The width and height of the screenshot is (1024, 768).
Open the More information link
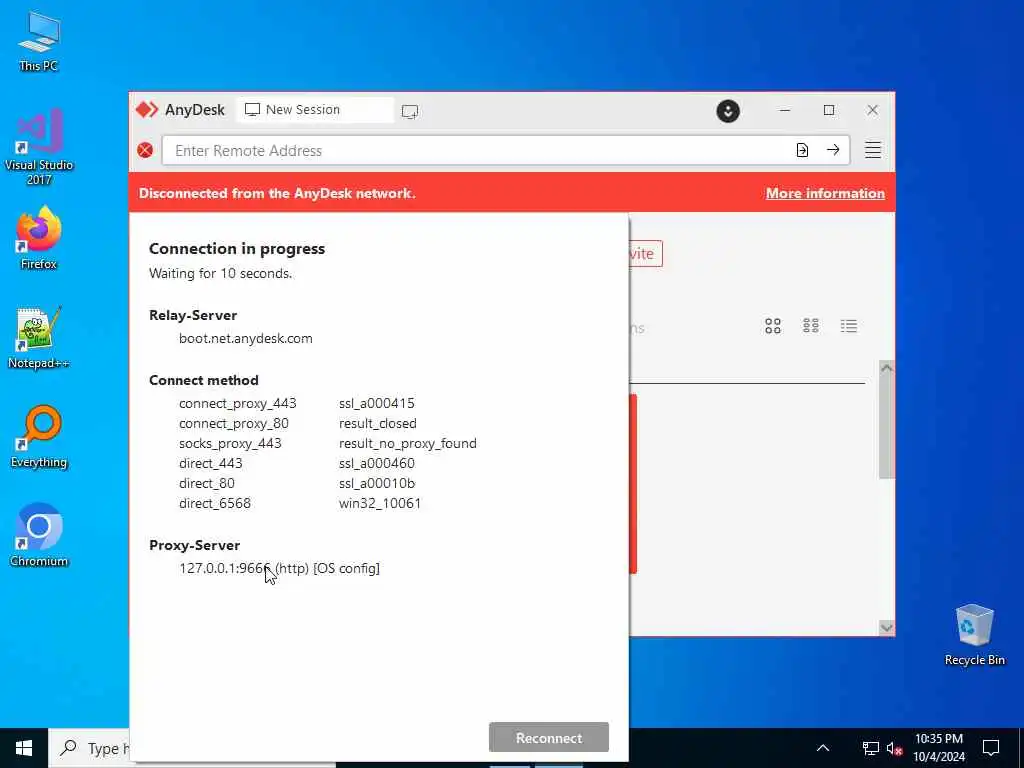(x=825, y=193)
